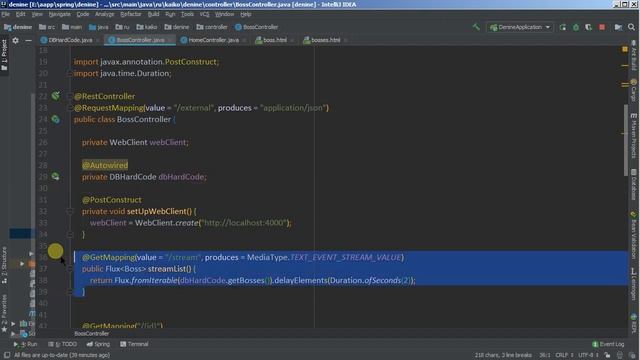
Task: Collapse the setUpWebClient method fold marker
Action: (70, 211)
